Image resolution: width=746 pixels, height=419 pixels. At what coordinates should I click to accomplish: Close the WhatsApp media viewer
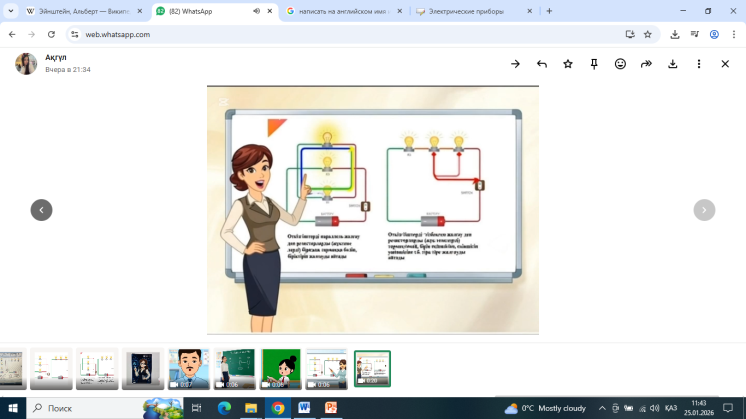click(x=725, y=64)
